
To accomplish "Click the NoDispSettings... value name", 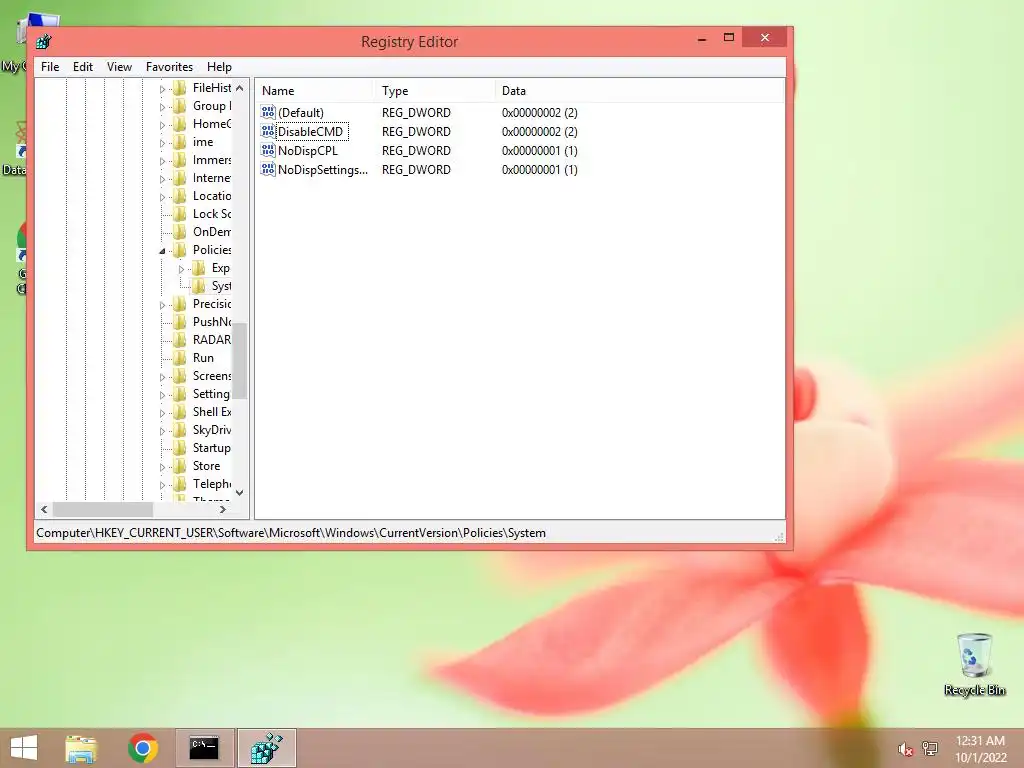I will 323,170.
